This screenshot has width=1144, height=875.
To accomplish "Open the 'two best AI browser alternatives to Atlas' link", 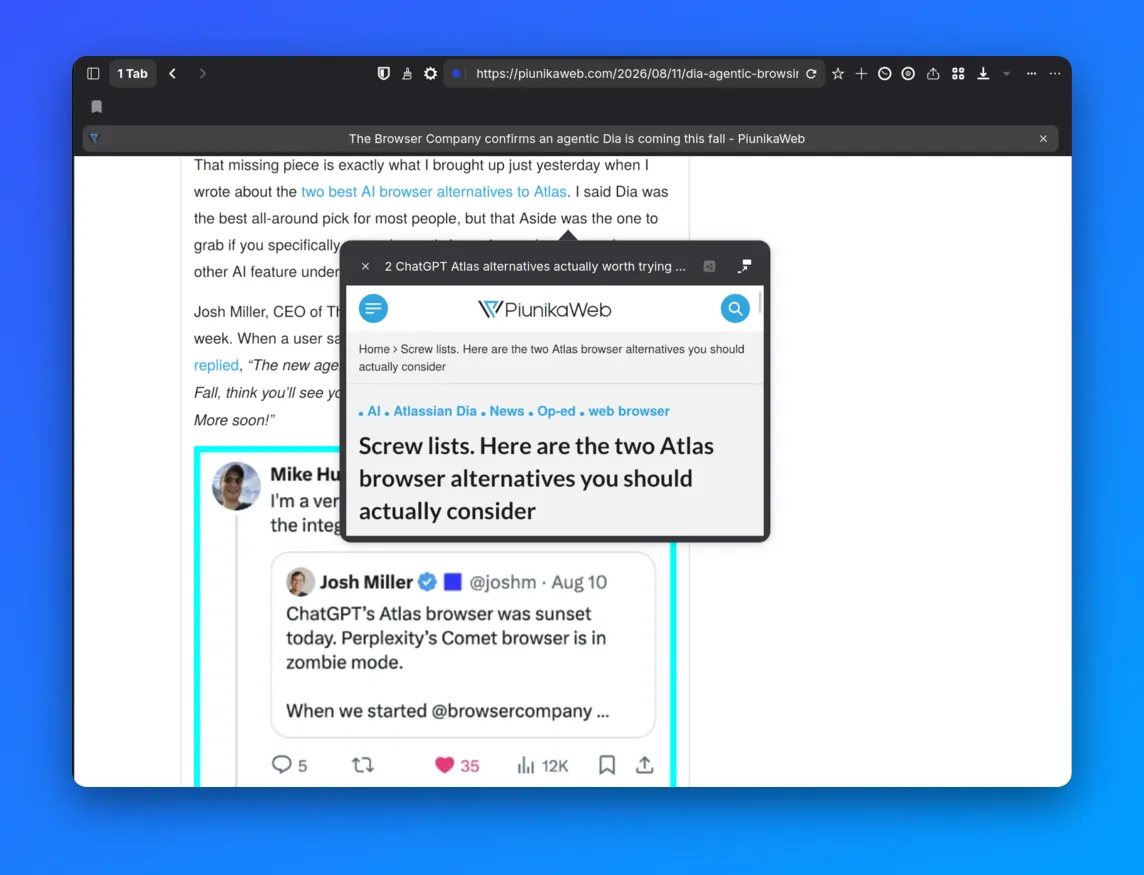I will pyautogui.click(x=433, y=192).
